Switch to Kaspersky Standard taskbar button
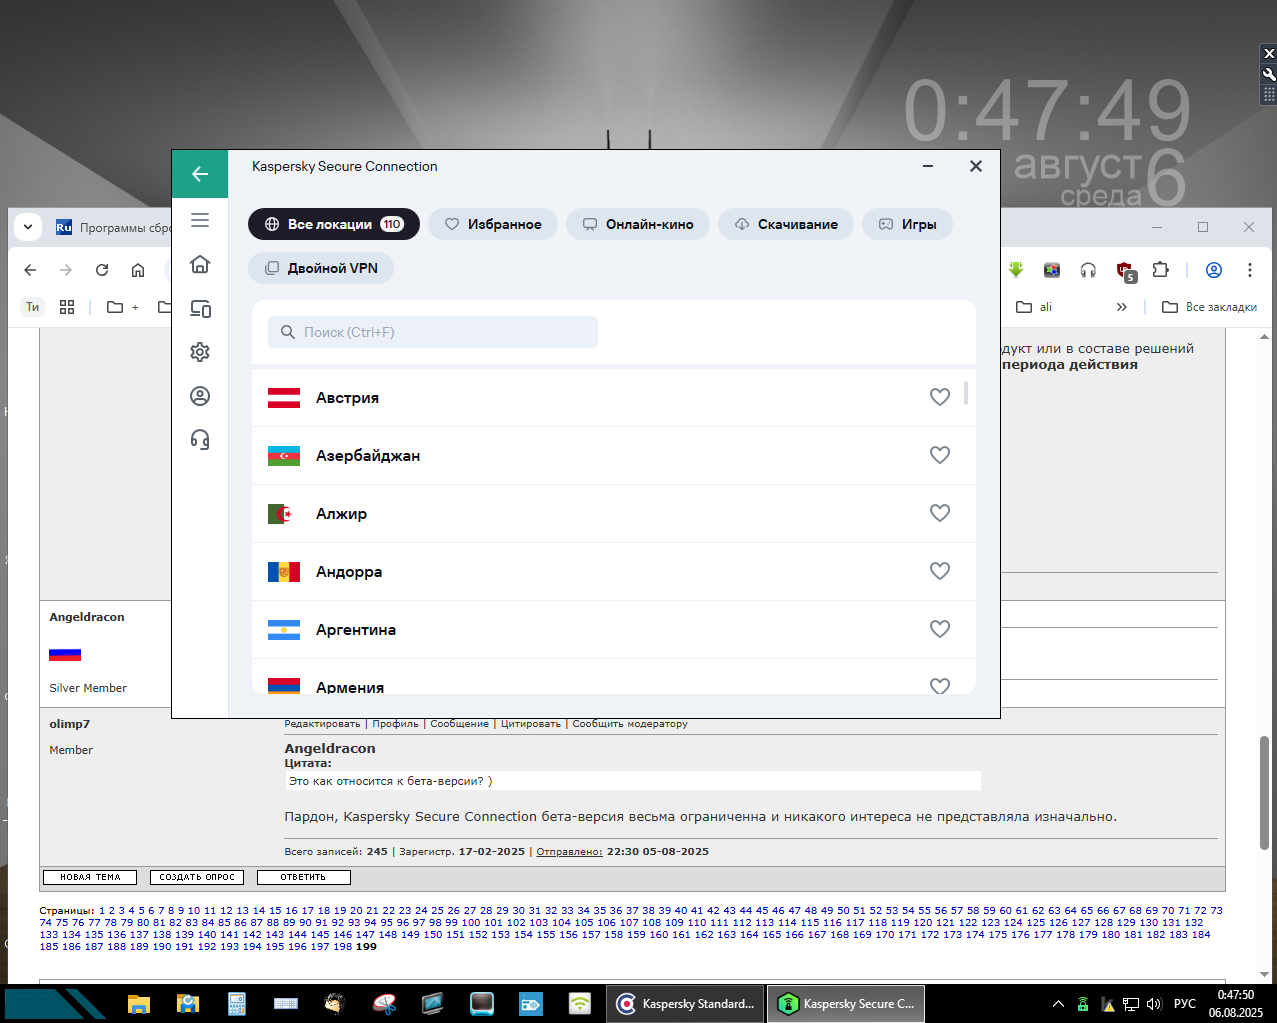The image size is (1277, 1023). (x=686, y=1004)
